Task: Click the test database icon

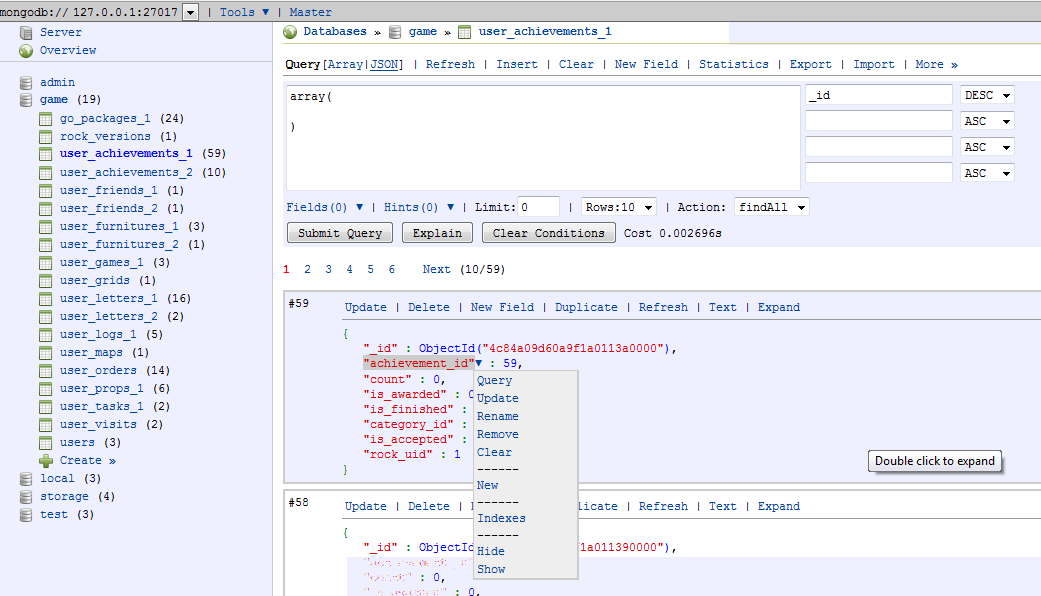Action: [x=26, y=514]
